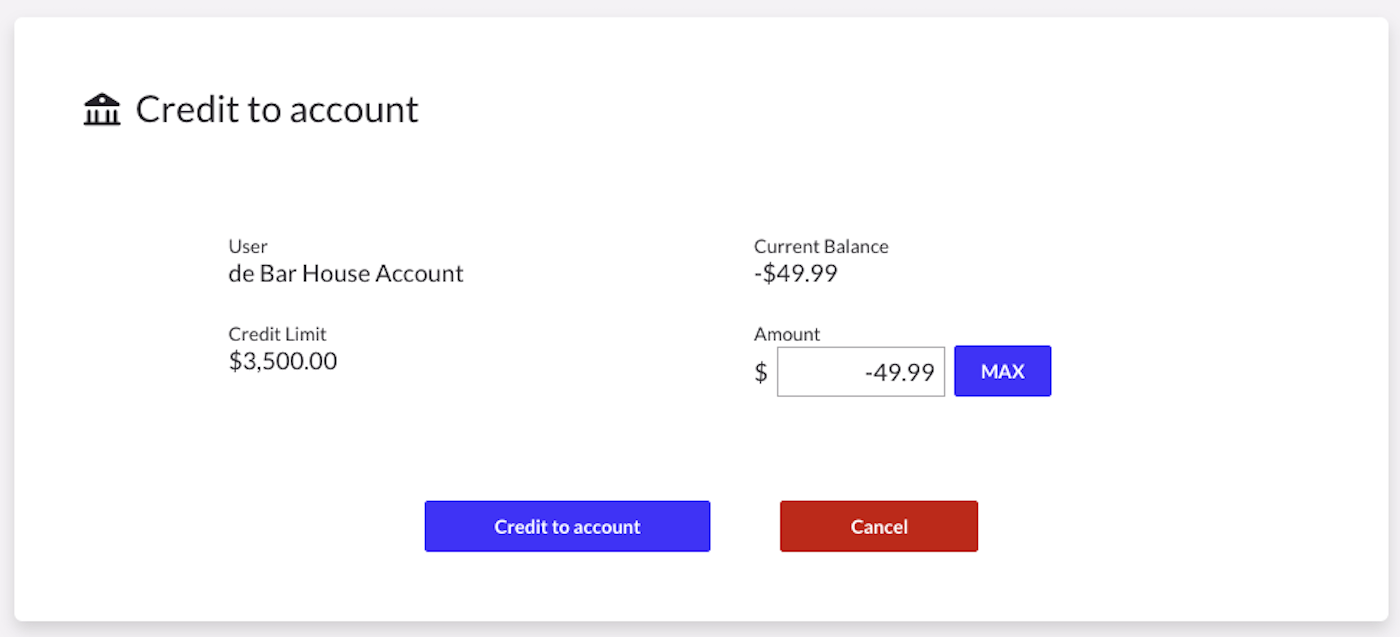The width and height of the screenshot is (1400, 637).
Task: Click the Current Balance label
Action: tap(821, 246)
